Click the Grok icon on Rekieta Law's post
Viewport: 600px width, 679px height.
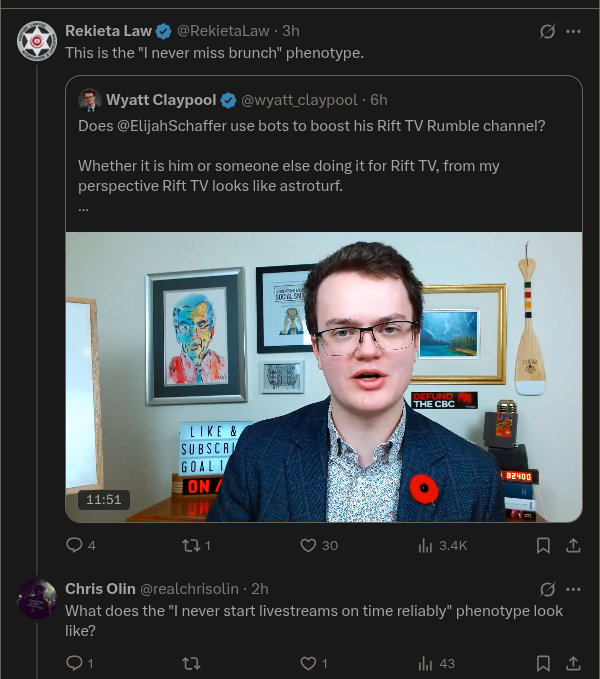click(548, 31)
